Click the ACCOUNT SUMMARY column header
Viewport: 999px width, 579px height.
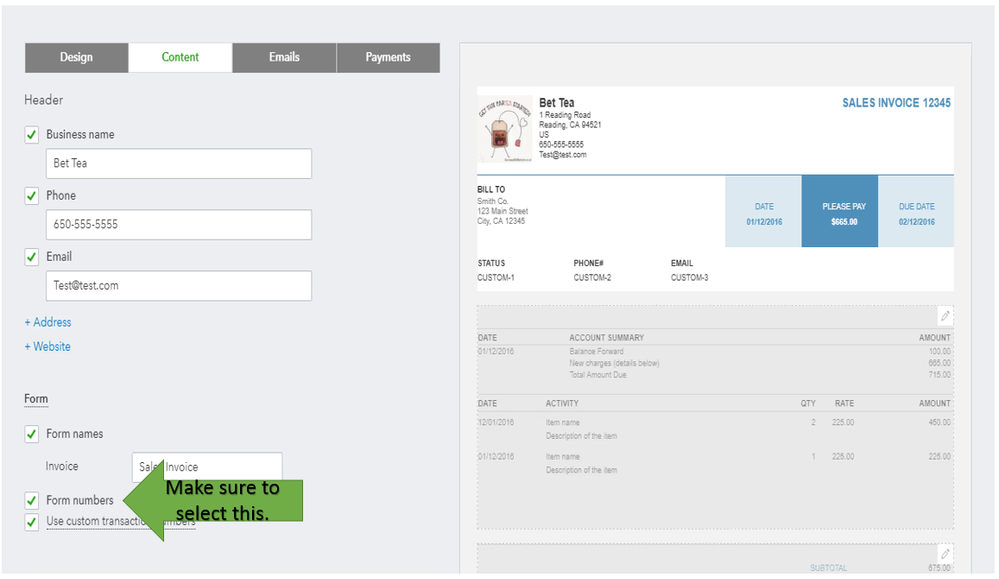[x=607, y=338]
